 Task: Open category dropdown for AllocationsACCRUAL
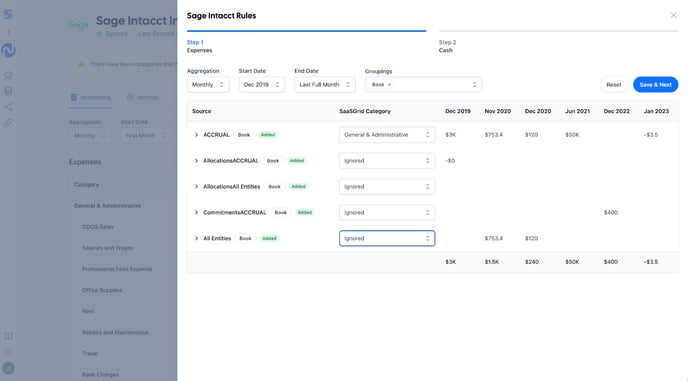387,161
